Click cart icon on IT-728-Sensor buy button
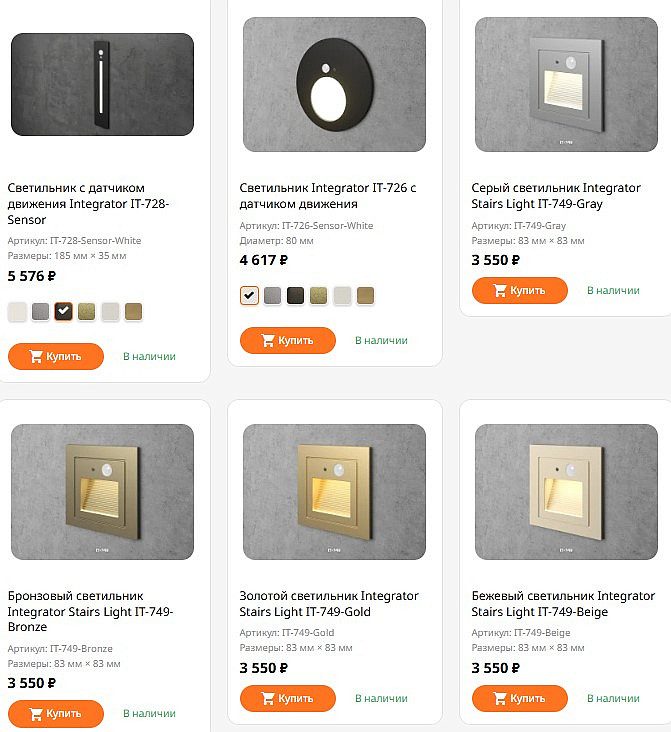 pyautogui.click(x=36, y=356)
